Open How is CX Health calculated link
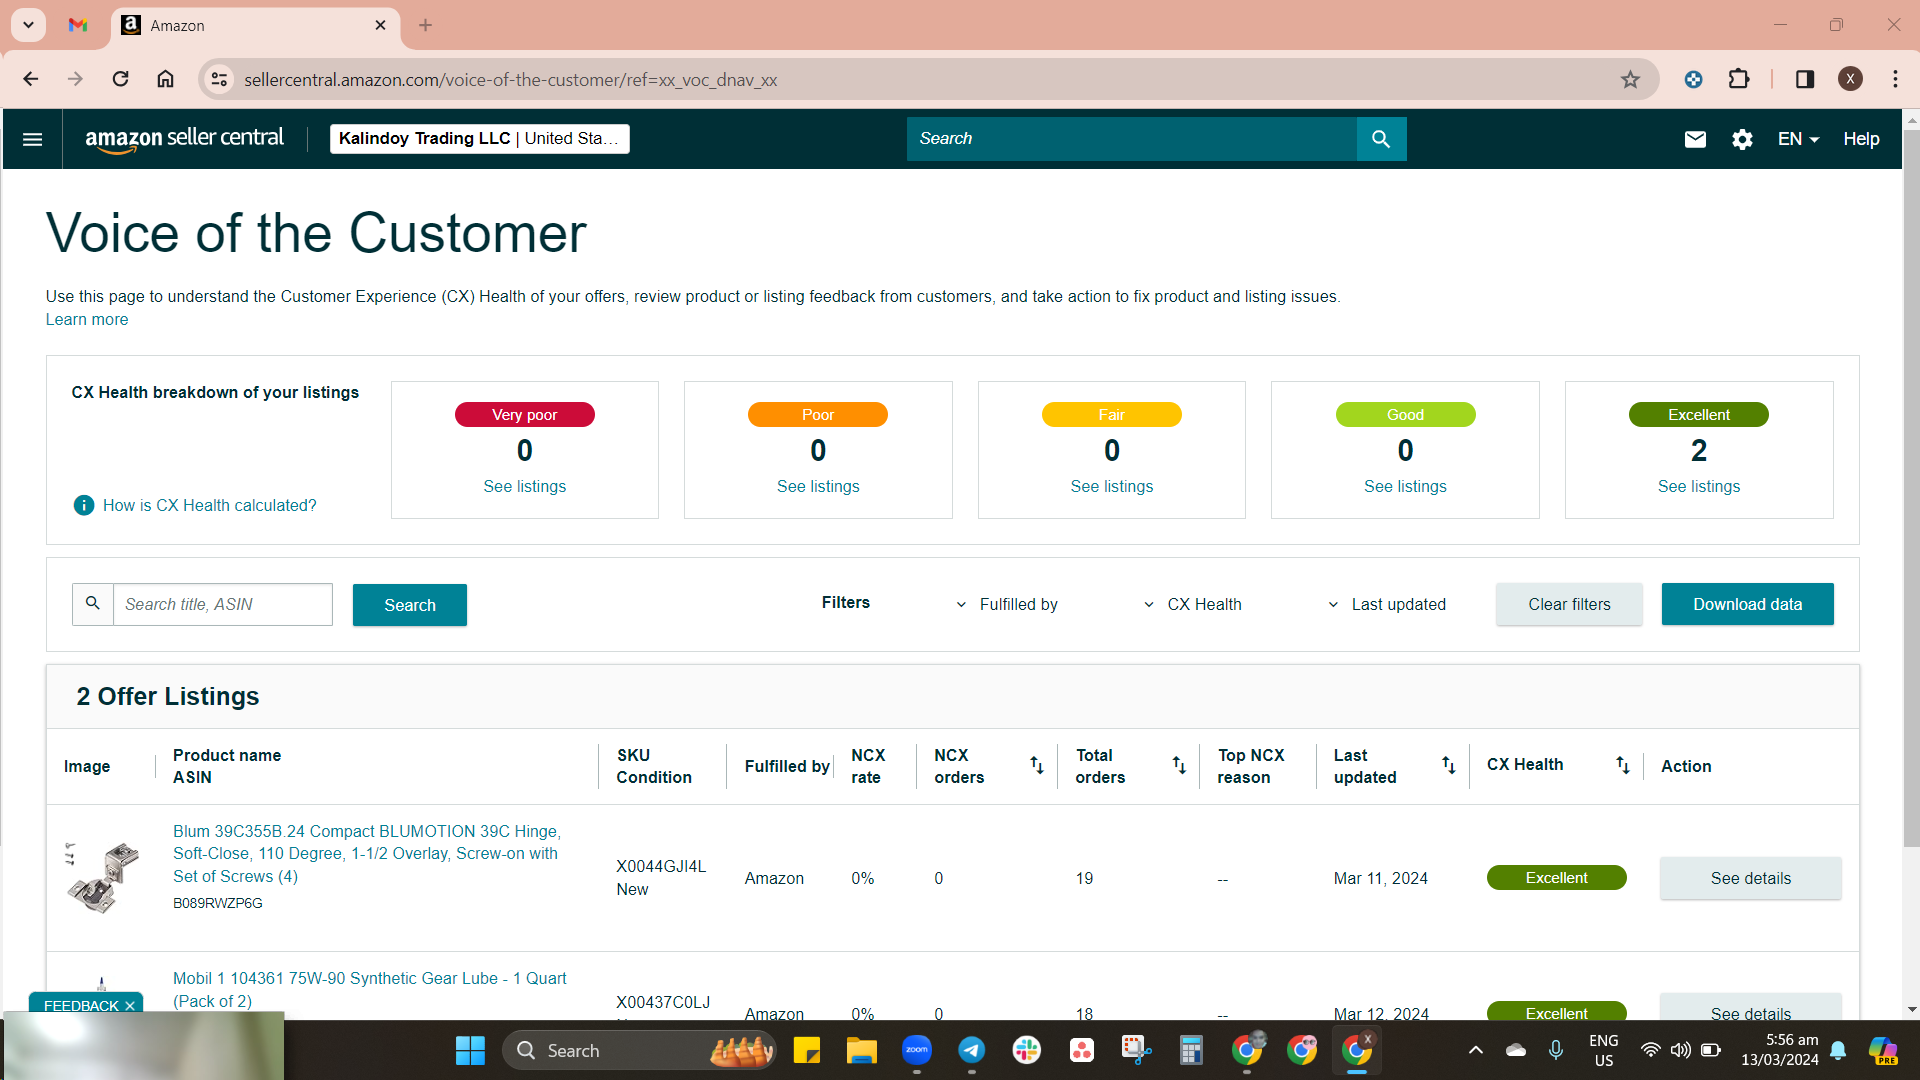The width and height of the screenshot is (1920, 1080). click(210, 505)
